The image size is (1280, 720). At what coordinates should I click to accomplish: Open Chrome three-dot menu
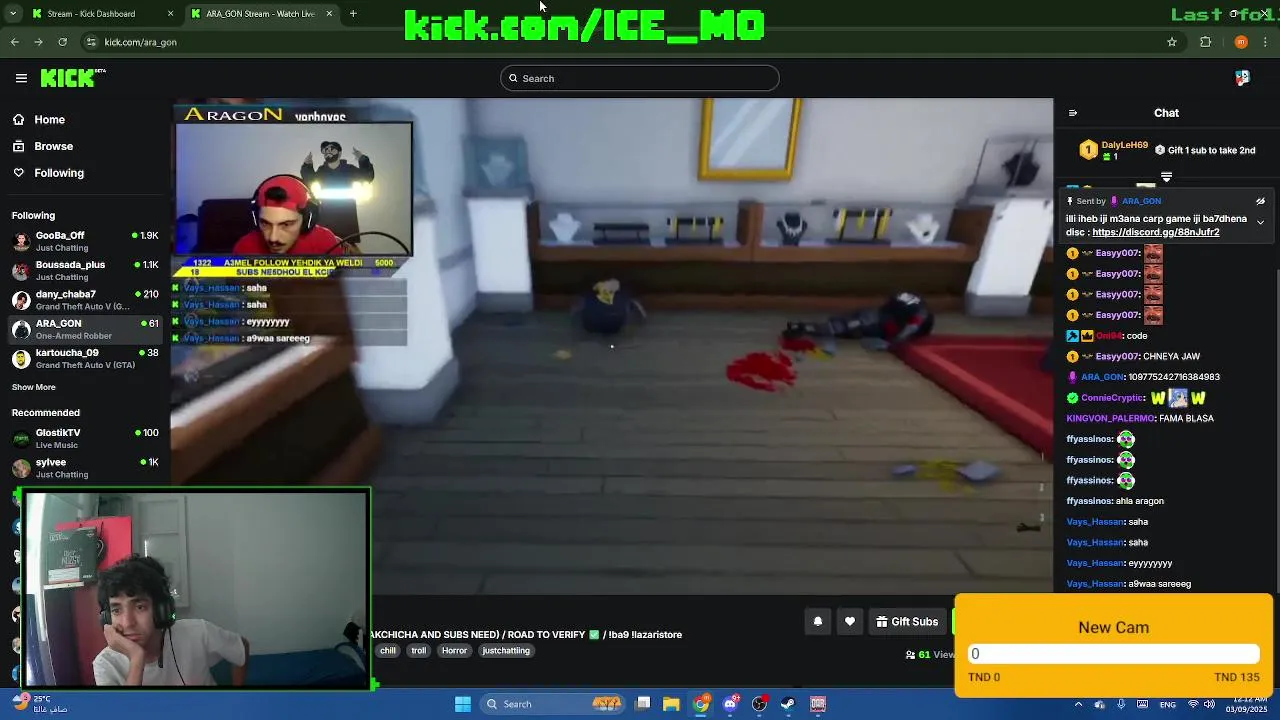pyautogui.click(x=1266, y=42)
